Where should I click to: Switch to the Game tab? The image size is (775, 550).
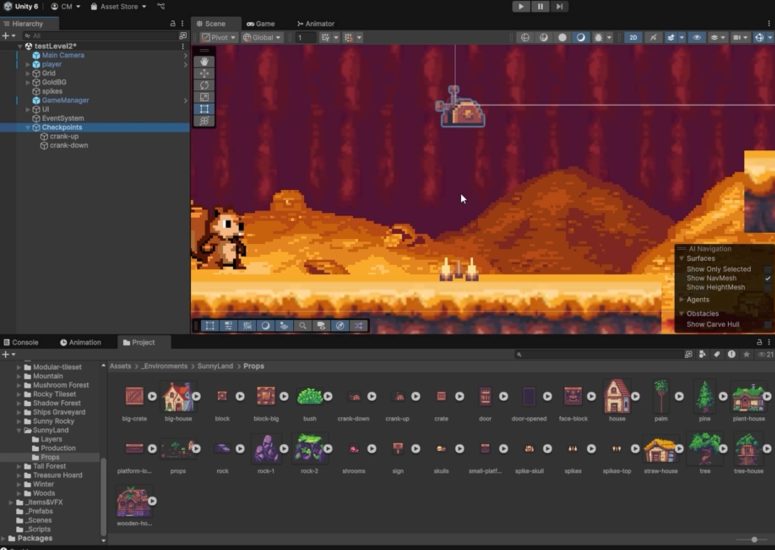260,24
